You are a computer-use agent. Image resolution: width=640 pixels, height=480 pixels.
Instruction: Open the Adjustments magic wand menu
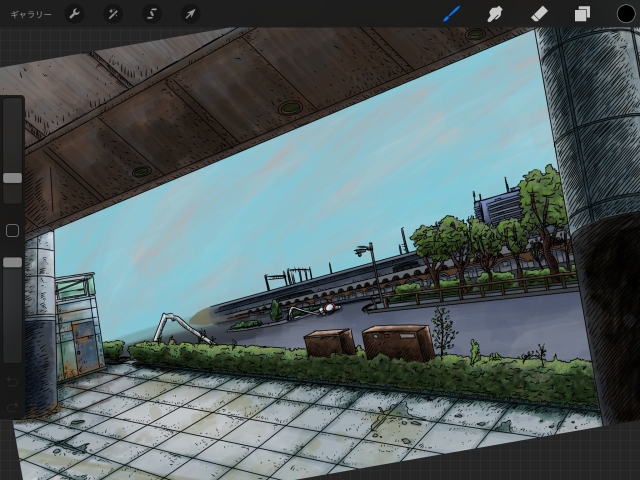click(x=113, y=14)
